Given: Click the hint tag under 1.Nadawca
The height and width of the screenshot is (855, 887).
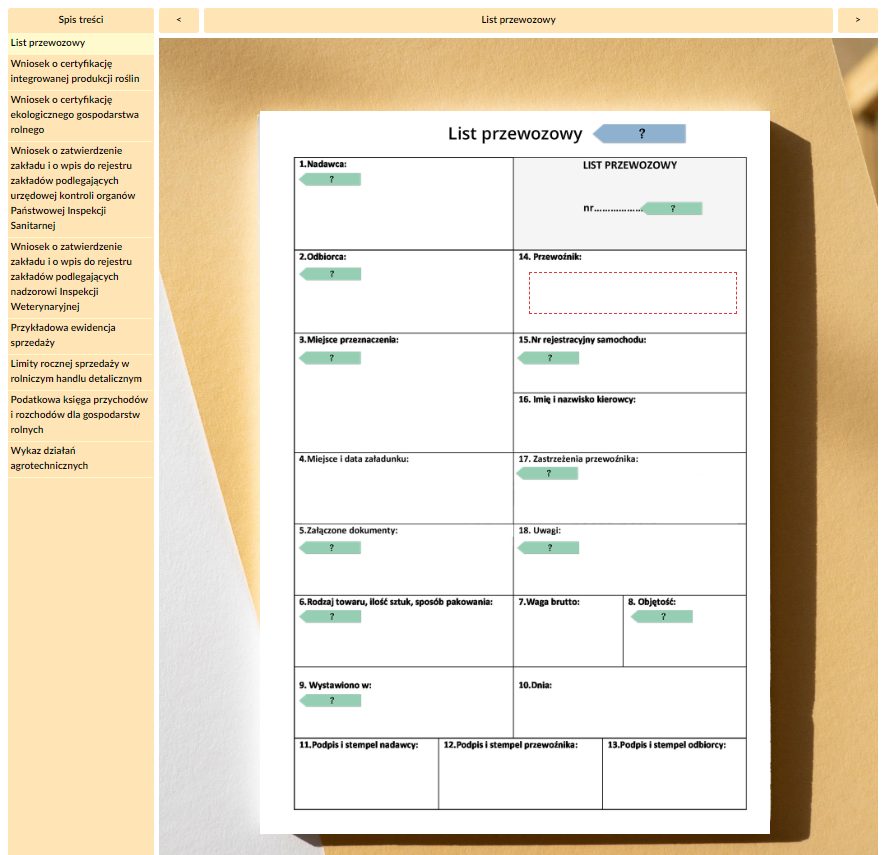Looking at the screenshot, I should click(330, 179).
